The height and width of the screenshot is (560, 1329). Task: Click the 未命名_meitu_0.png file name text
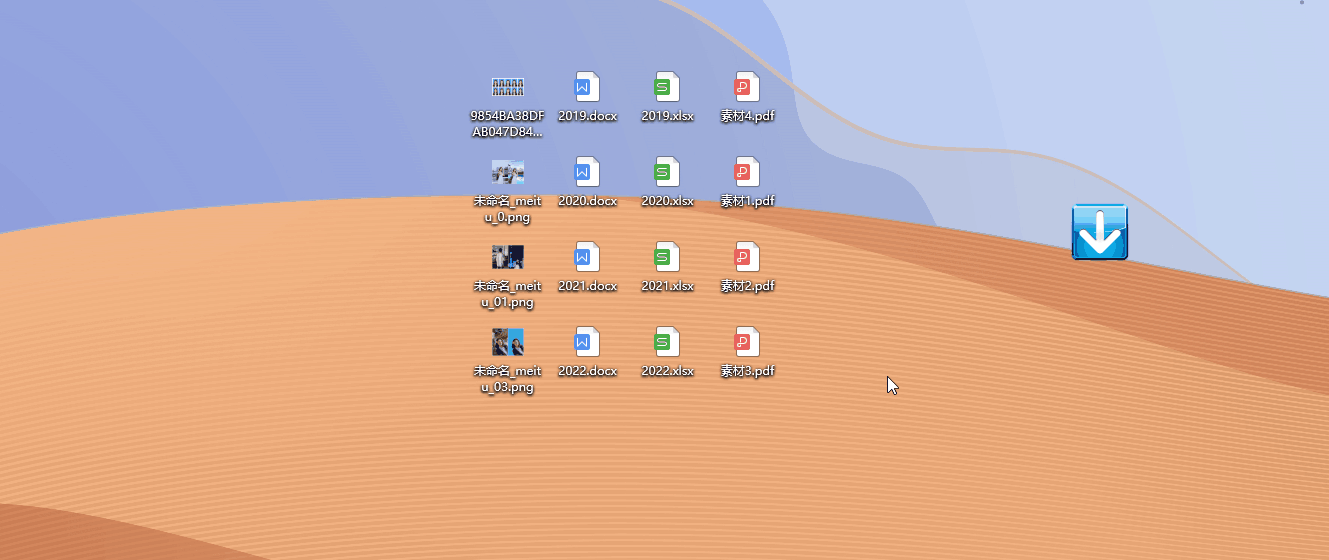(508, 209)
